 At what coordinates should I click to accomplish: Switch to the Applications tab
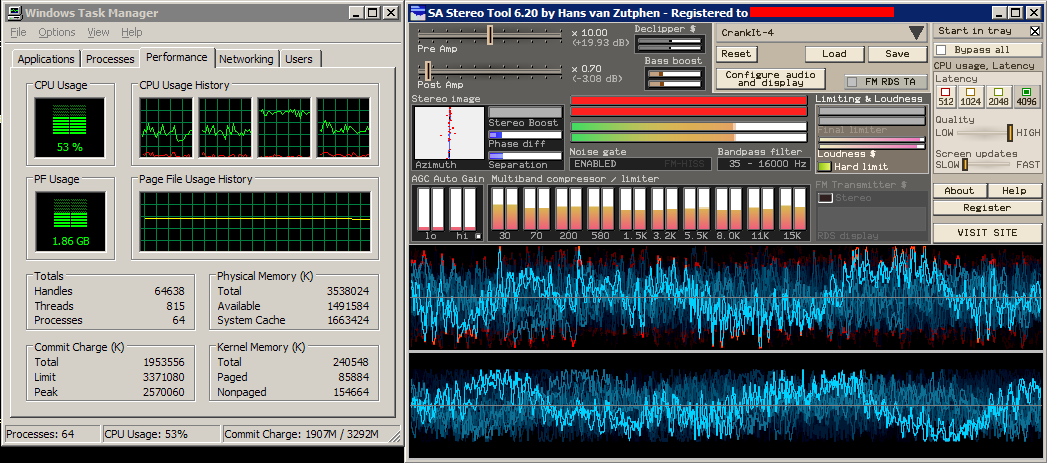(46, 59)
